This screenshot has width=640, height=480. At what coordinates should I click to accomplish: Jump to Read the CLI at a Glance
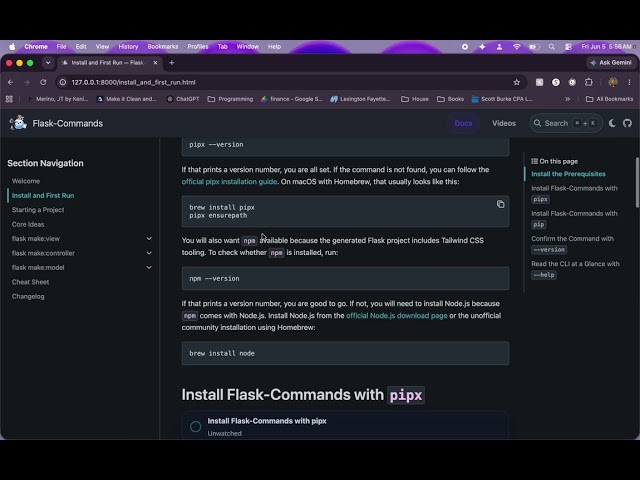[575, 269]
